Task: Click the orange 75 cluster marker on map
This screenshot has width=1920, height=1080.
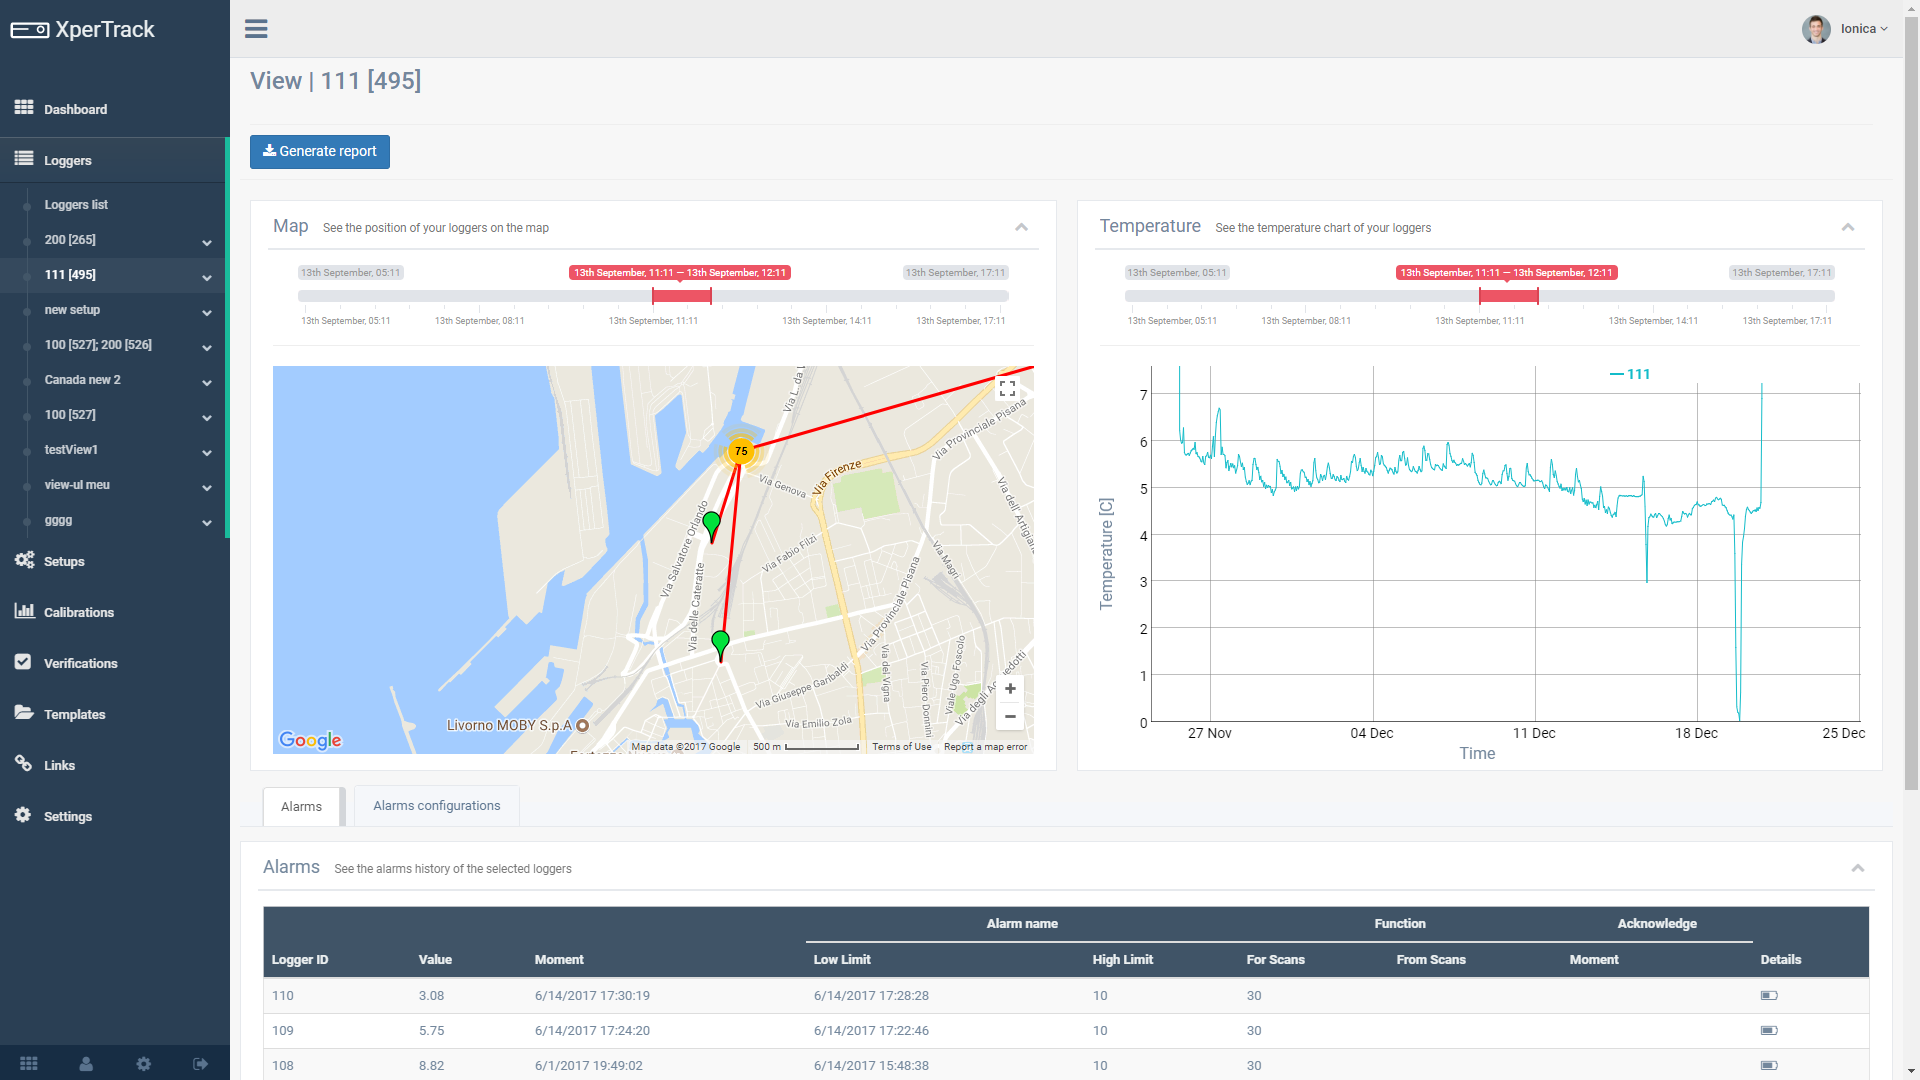Action: (741, 451)
